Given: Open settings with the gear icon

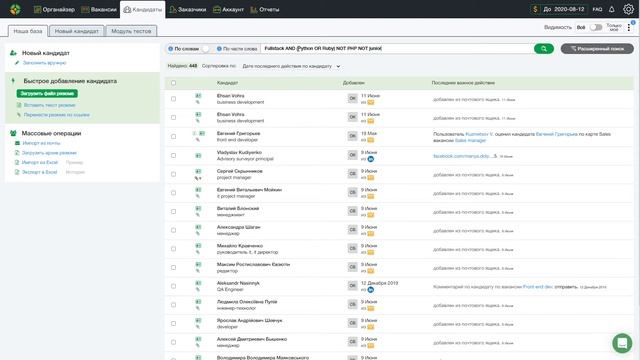Looking at the screenshot, I should click(628, 9).
